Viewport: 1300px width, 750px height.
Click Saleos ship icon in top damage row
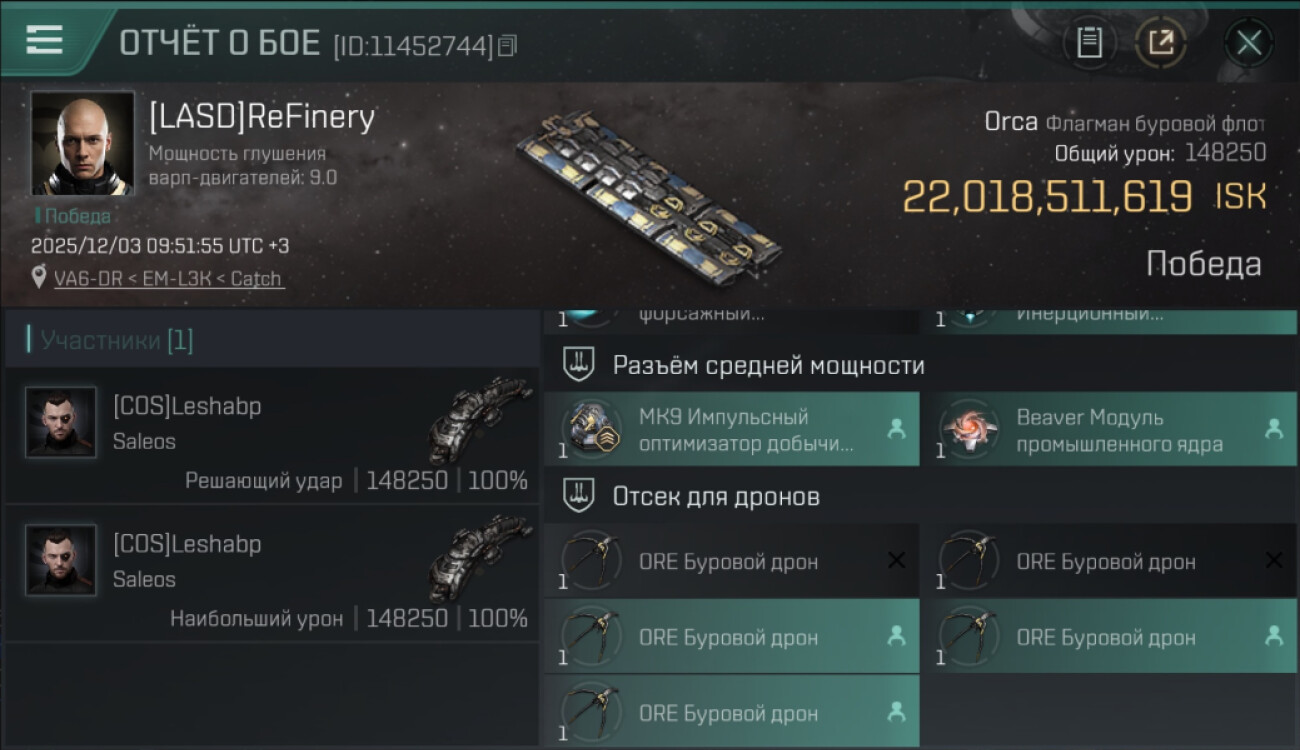pos(480,557)
